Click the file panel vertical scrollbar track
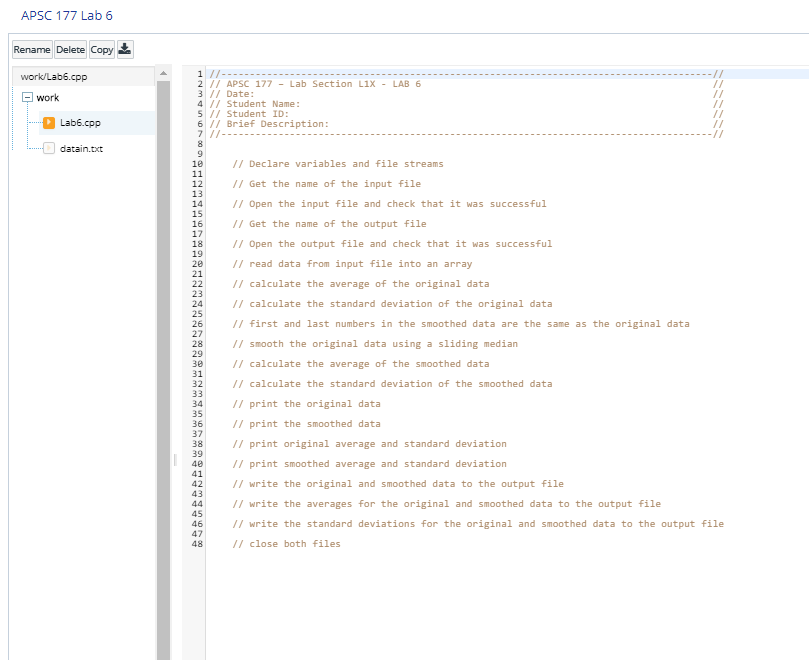The height and width of the screenshot is (660, 809). coord(164,369)
